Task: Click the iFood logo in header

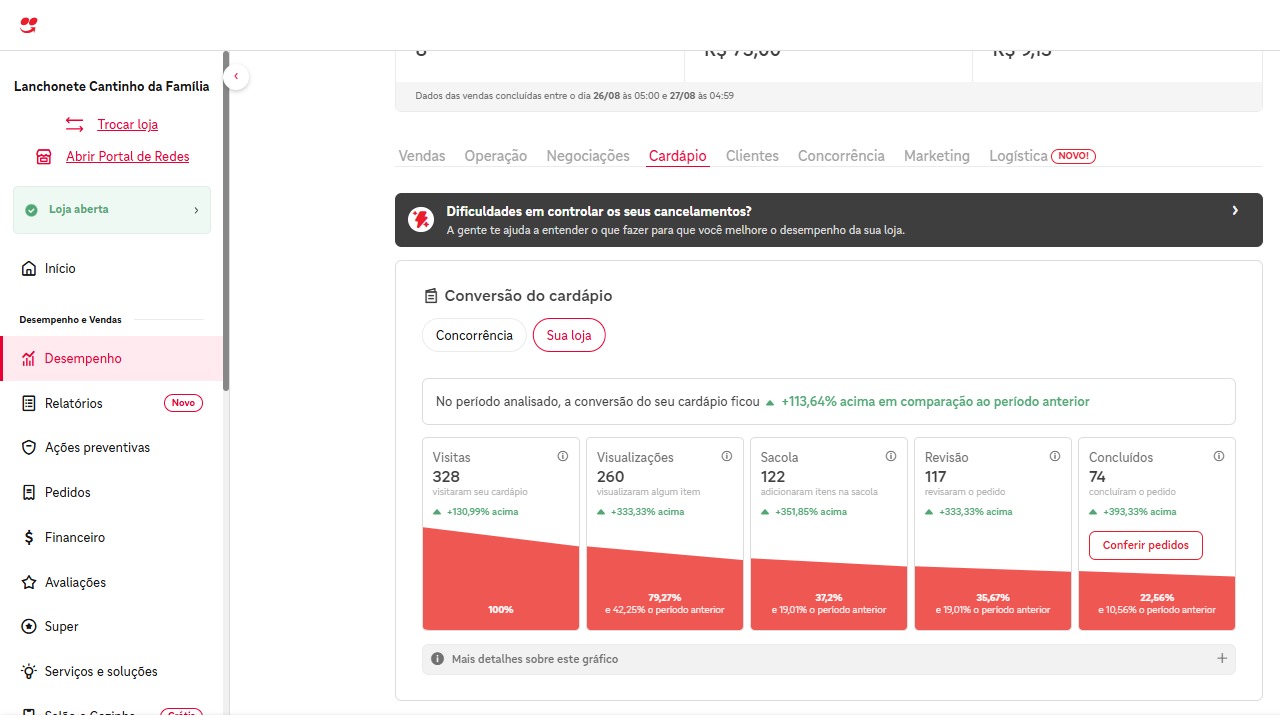Action: click(x=28, y=25)
